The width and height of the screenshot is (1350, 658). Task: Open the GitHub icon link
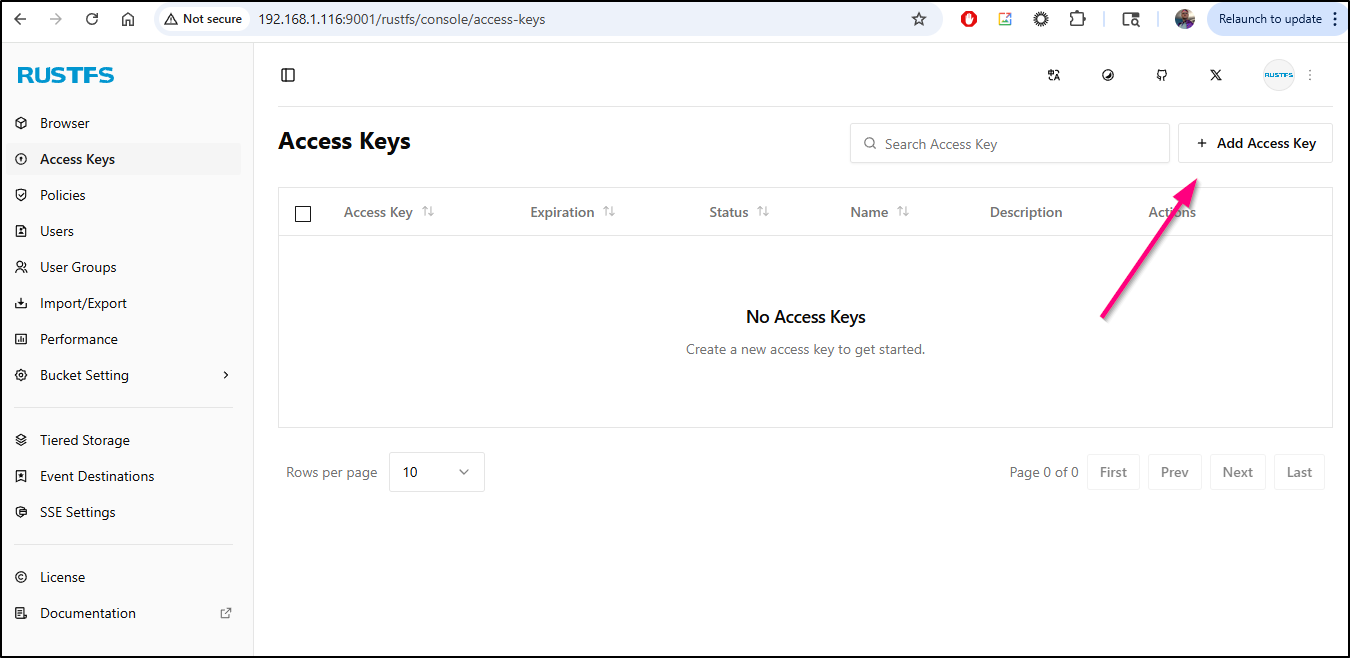[1162, 75]
